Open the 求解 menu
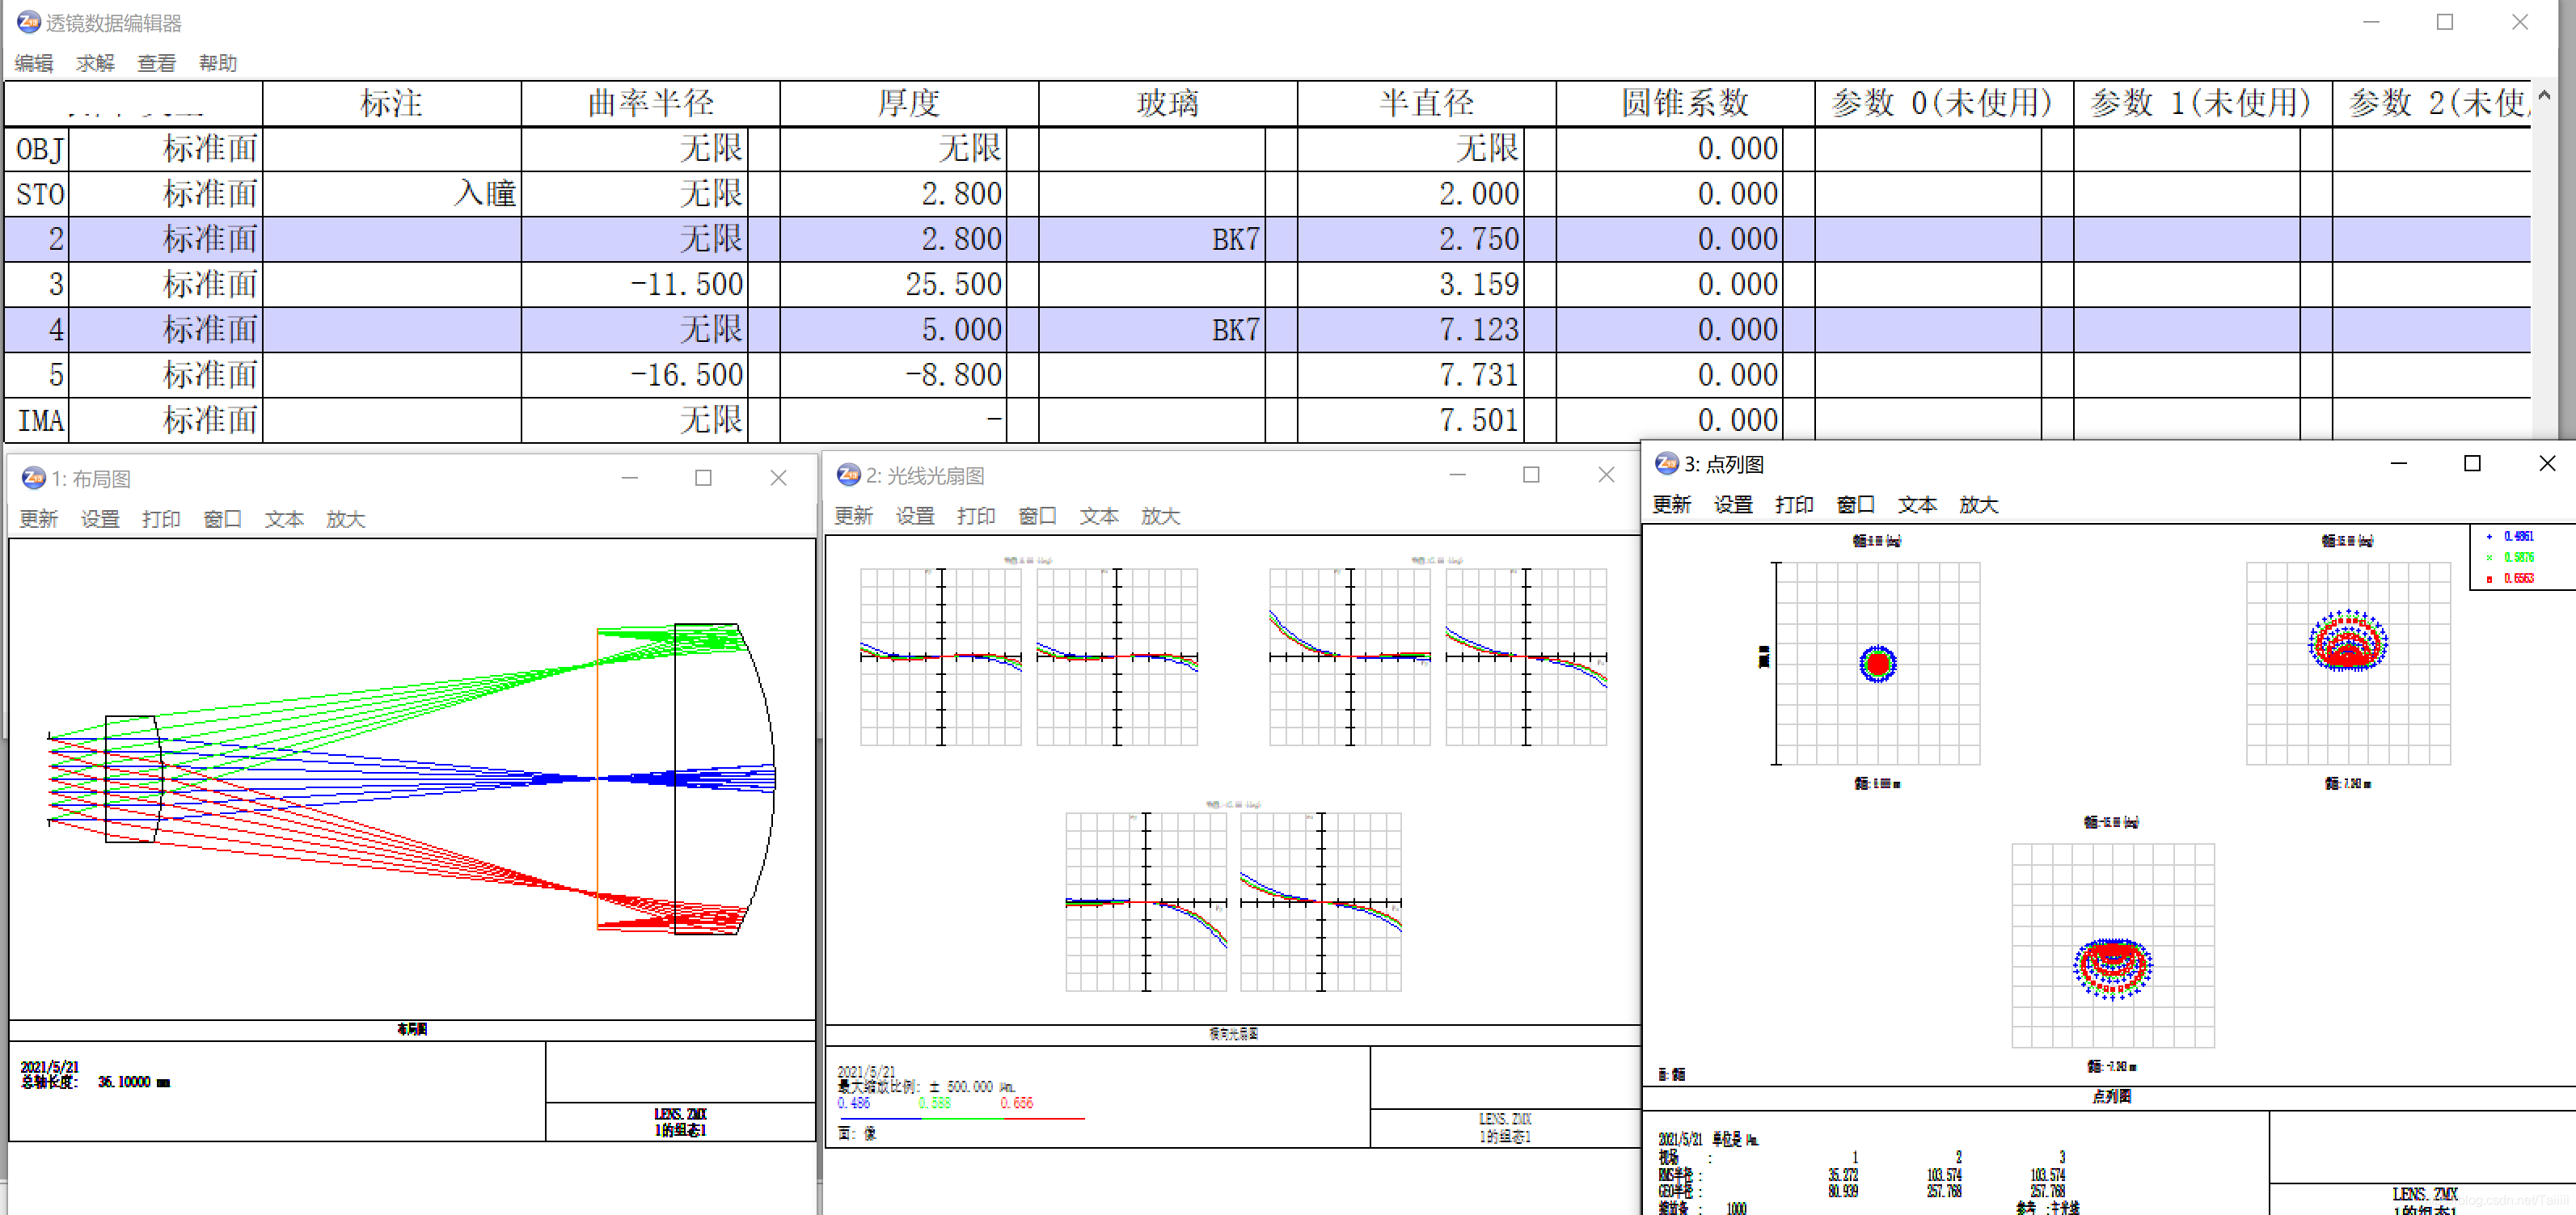 (x=95, y=63)
